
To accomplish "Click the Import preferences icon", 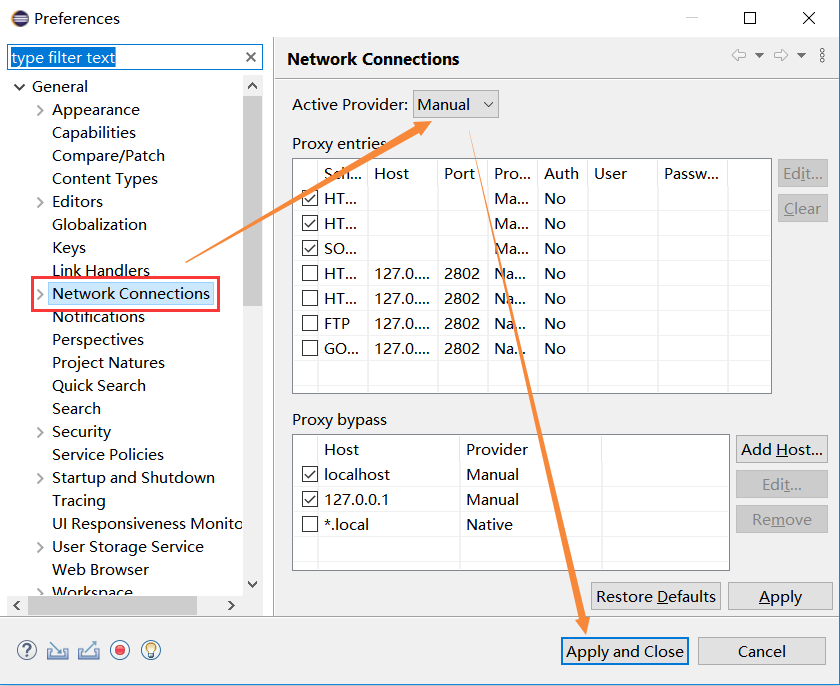I will click(58, 650).
